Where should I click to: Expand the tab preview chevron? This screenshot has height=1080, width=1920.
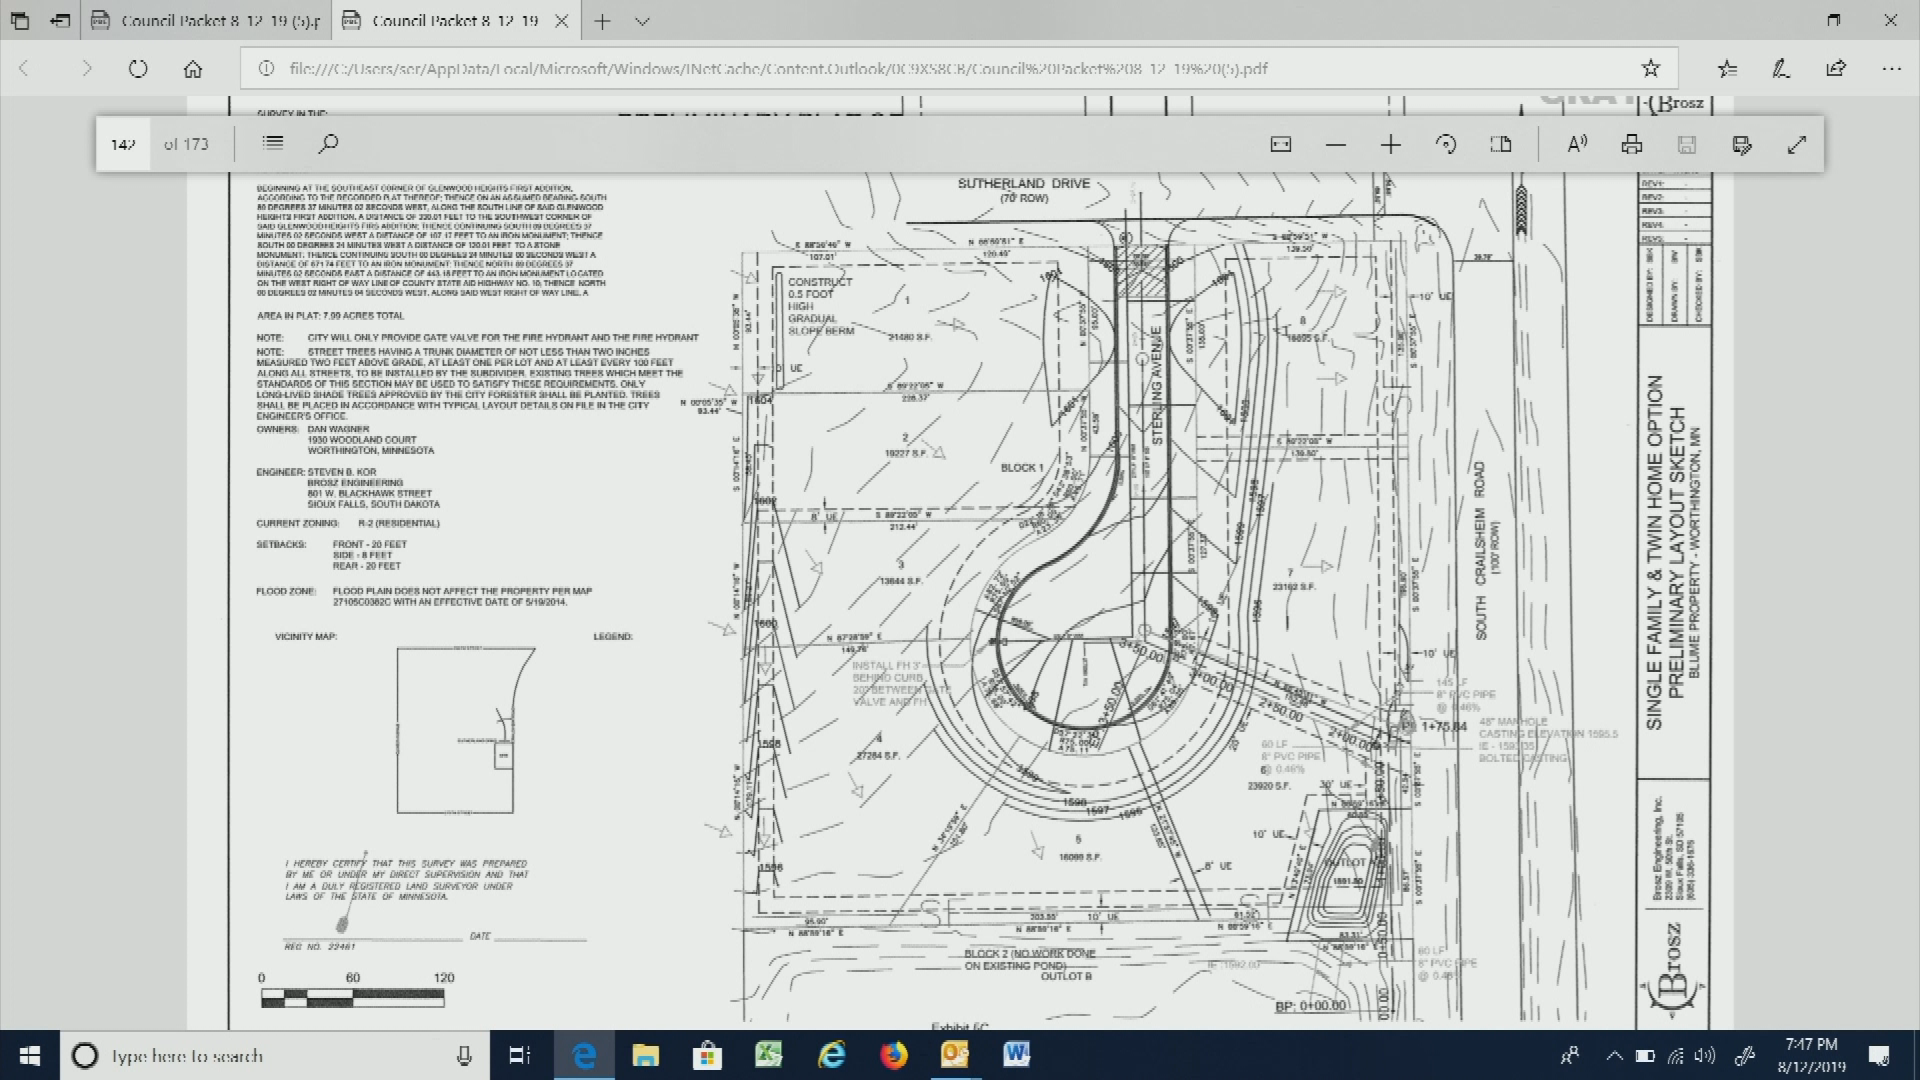(x=643, y=20)
